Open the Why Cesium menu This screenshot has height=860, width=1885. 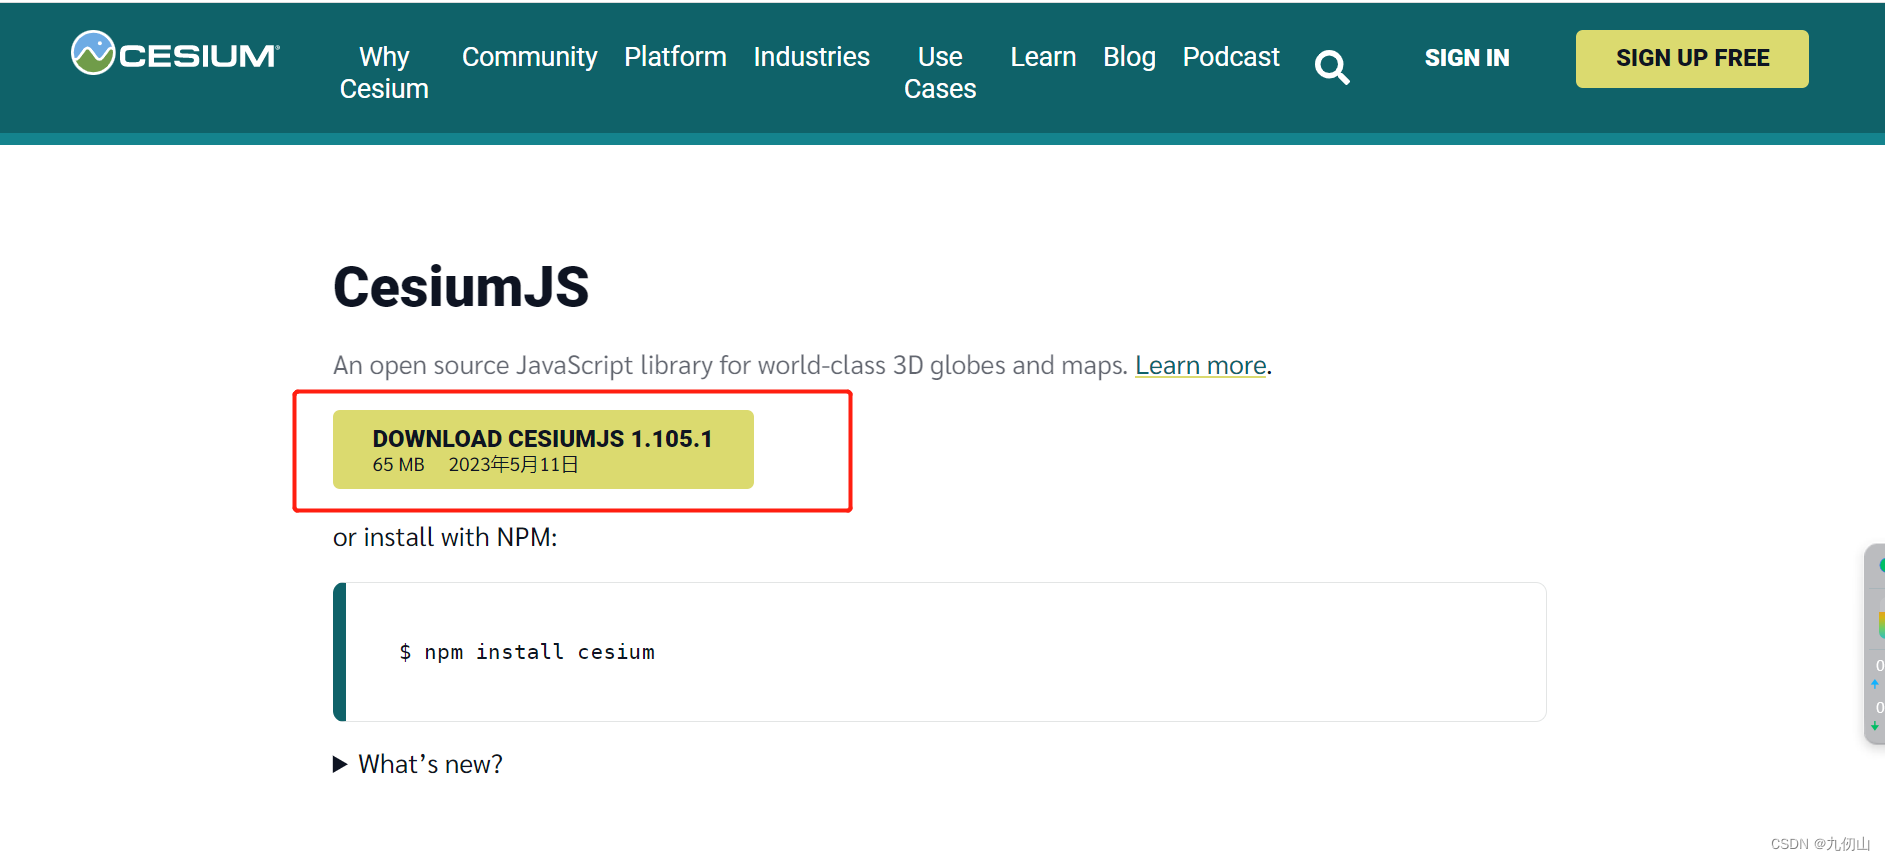tap(384, 72)
